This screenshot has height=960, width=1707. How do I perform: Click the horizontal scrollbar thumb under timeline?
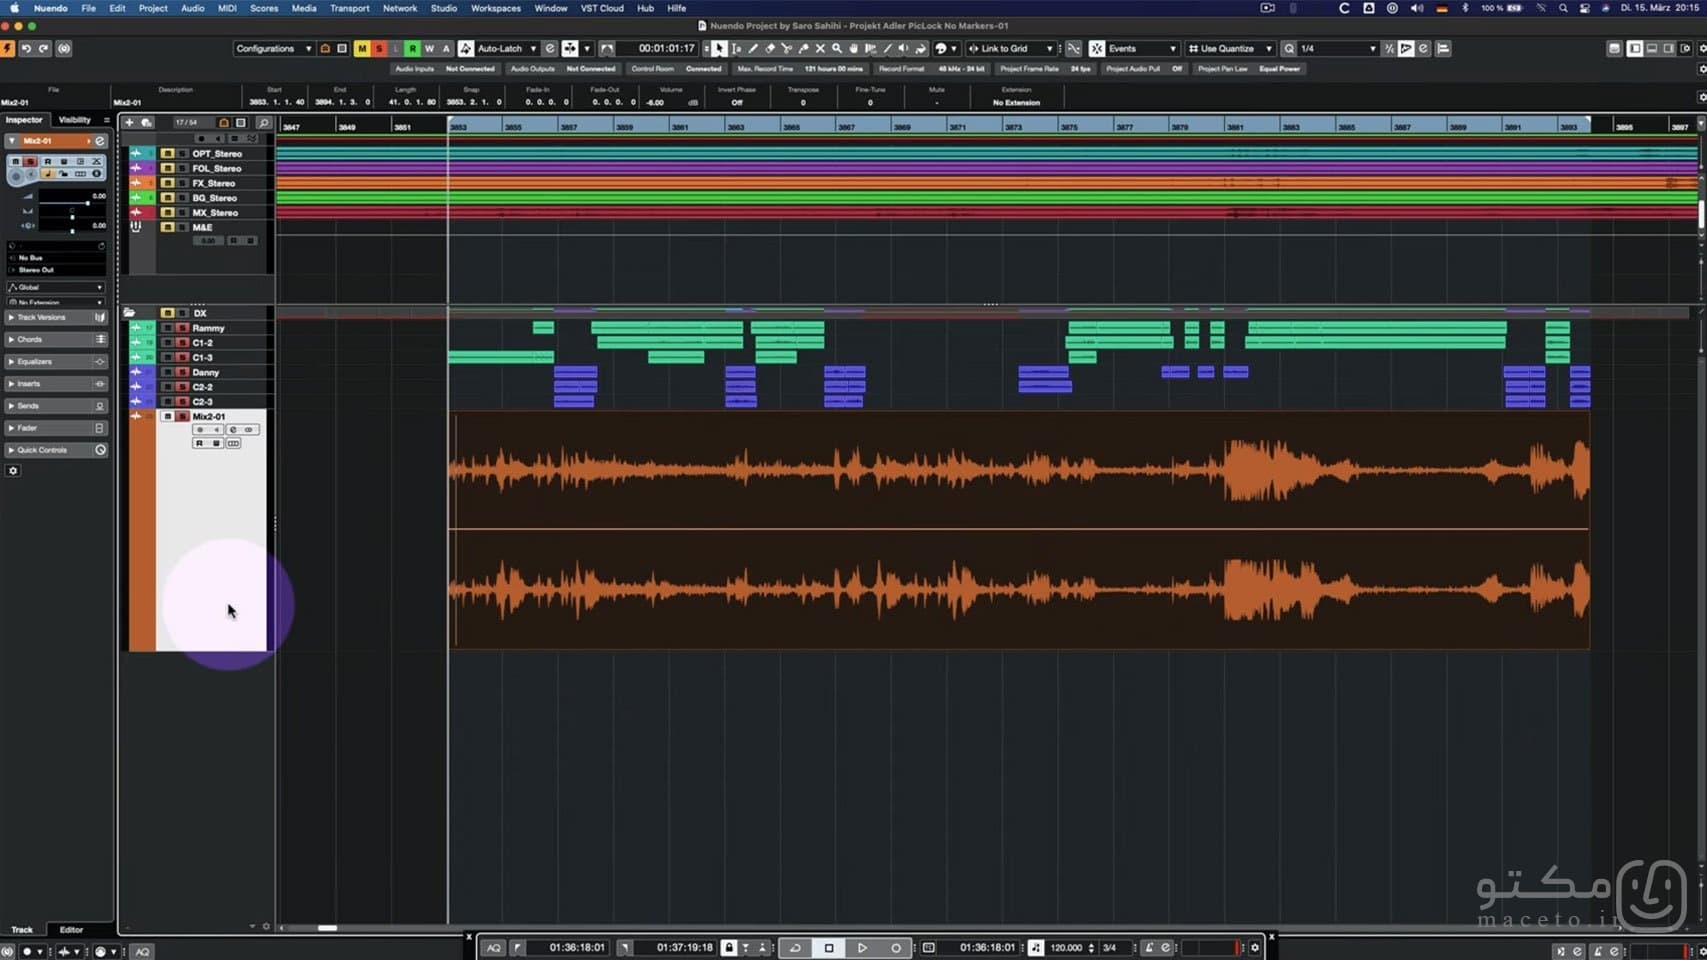tap(327, 928)
